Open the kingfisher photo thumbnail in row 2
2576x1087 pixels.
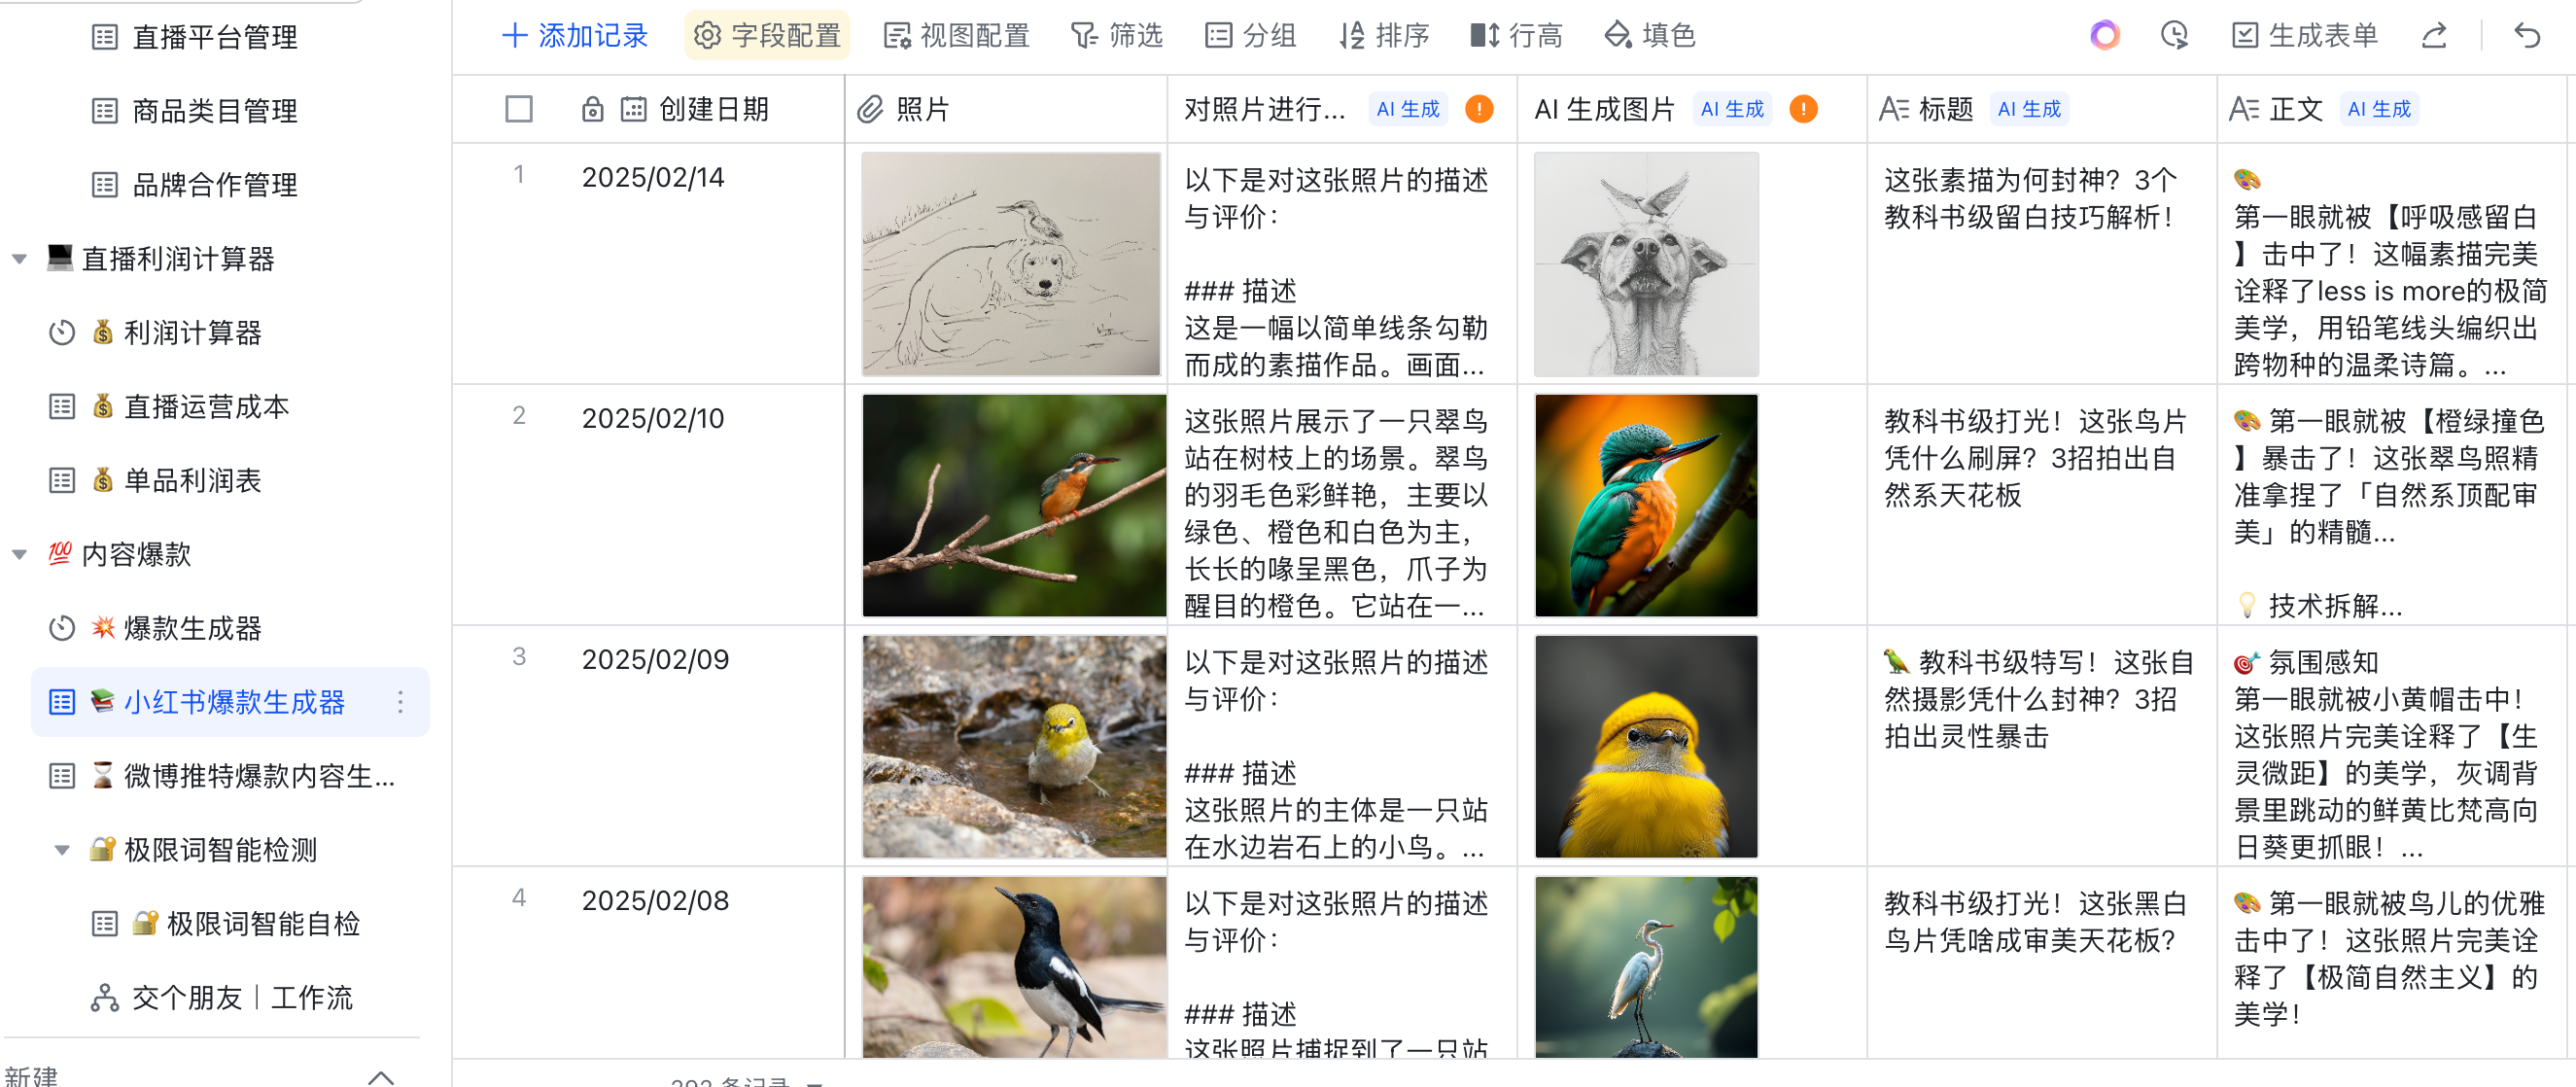coord(1013,505)
